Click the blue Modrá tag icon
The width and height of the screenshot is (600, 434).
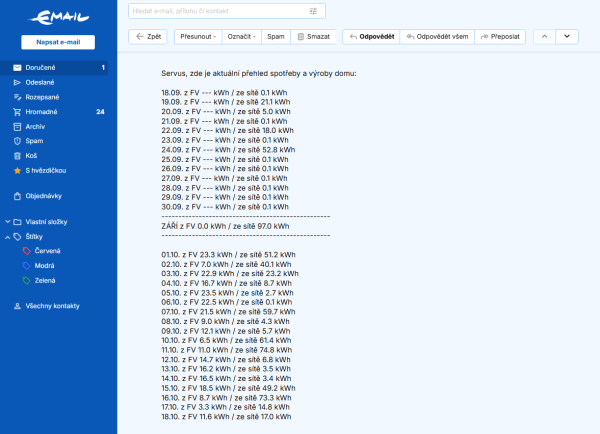pos(26,266)
